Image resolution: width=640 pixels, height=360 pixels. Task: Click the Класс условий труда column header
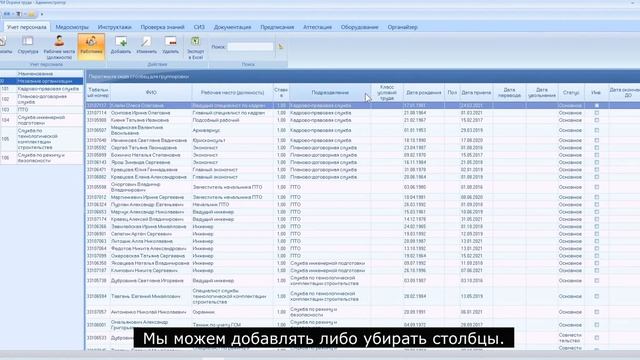point(387,93)
